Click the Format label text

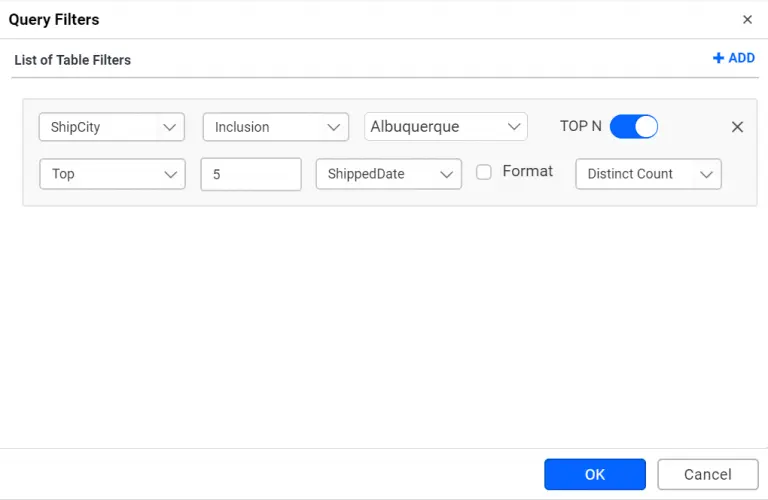tap(527, 171)
